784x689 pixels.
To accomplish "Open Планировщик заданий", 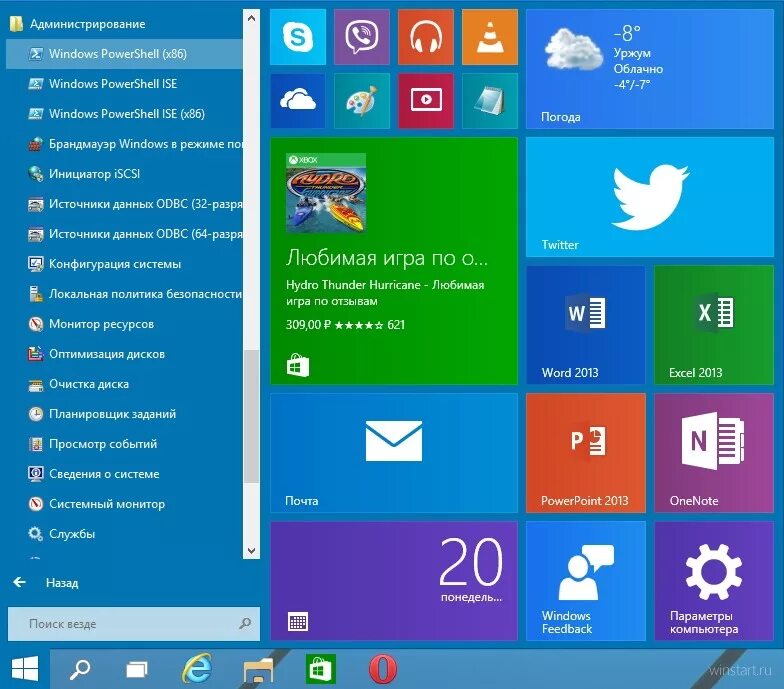I will click(124, 414).
